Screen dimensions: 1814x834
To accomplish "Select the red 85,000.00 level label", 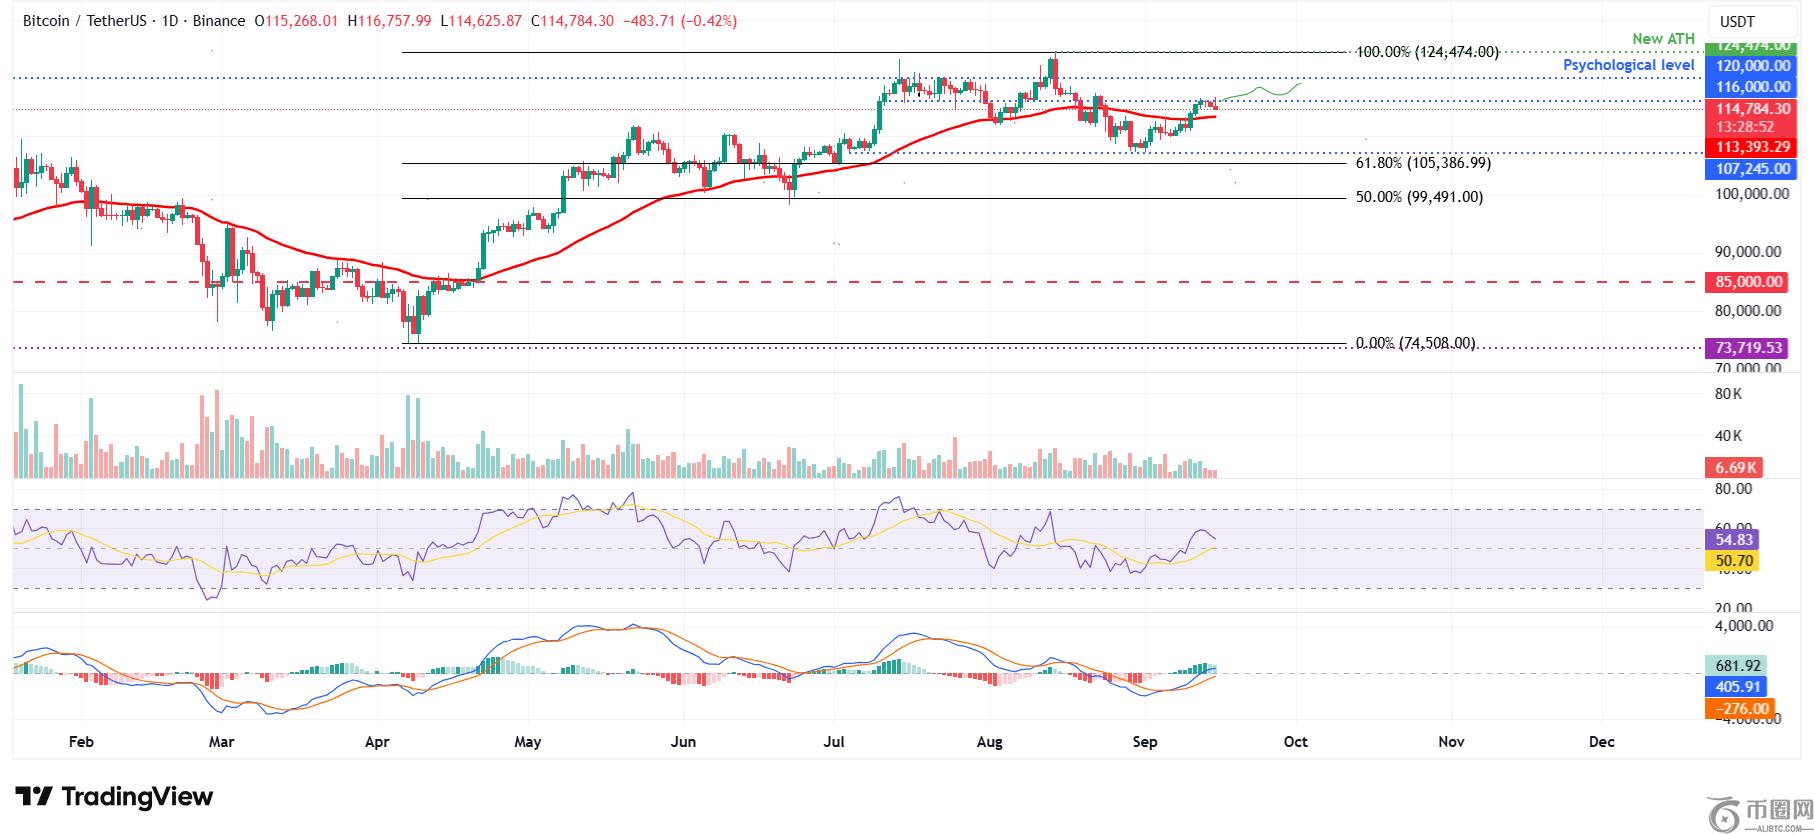I will pyautogui.click(x=1746, y=282).
